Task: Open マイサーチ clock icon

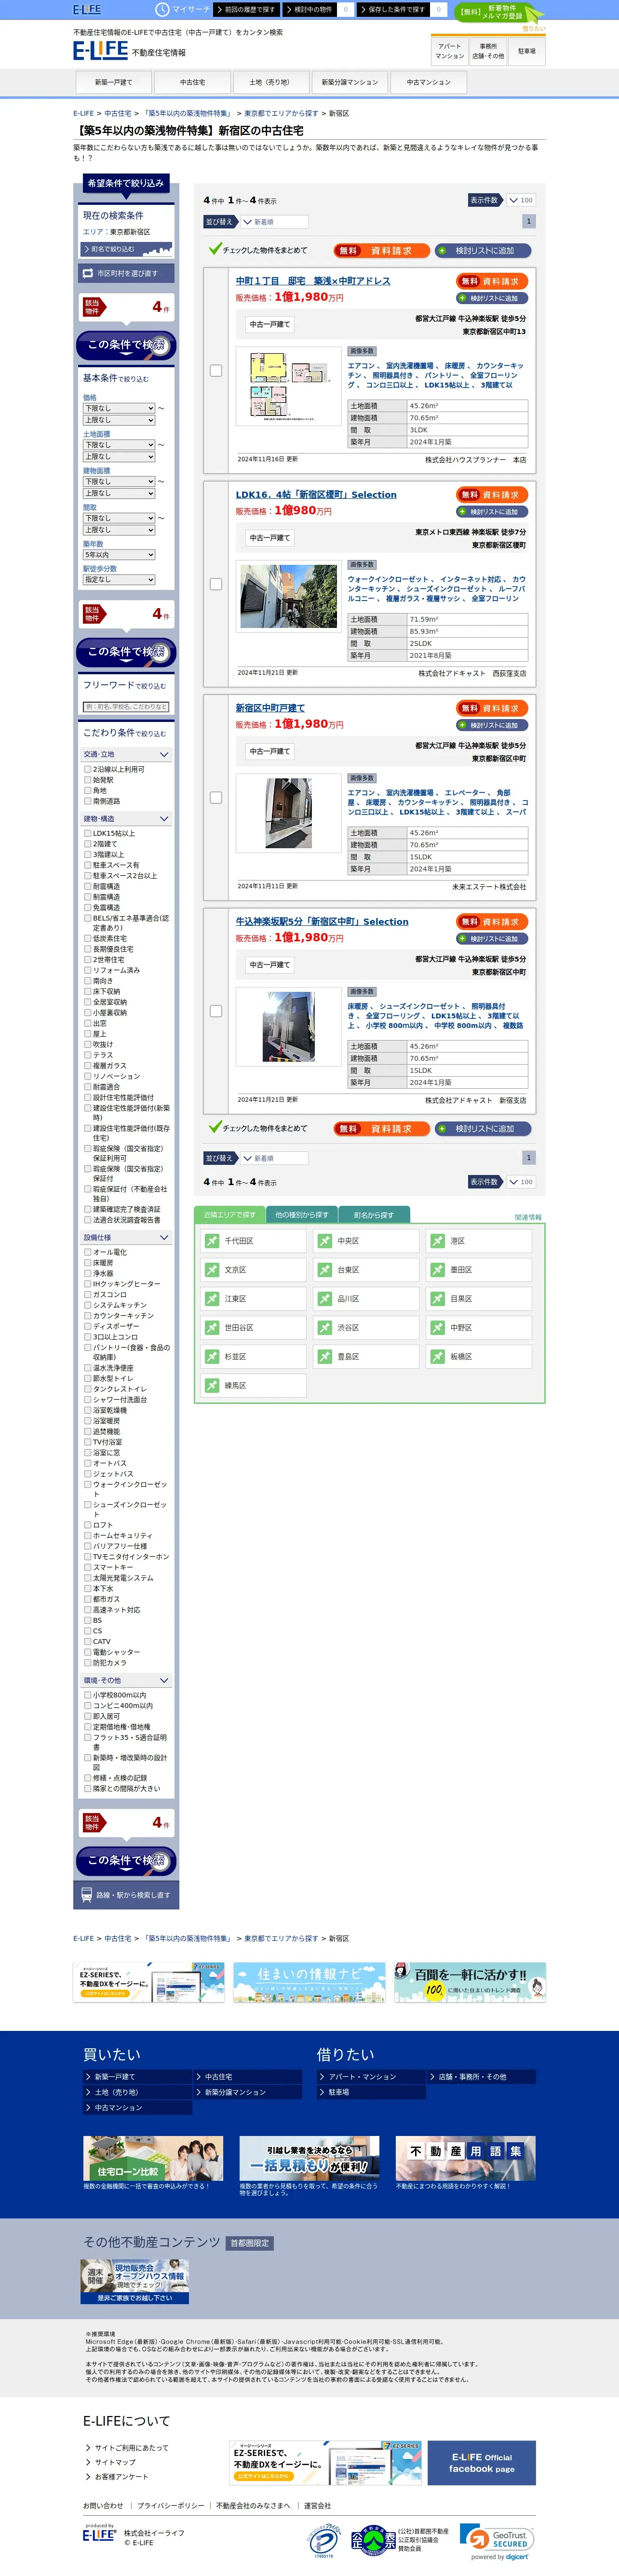Action: pyautogui.click(x=161, y=9)
